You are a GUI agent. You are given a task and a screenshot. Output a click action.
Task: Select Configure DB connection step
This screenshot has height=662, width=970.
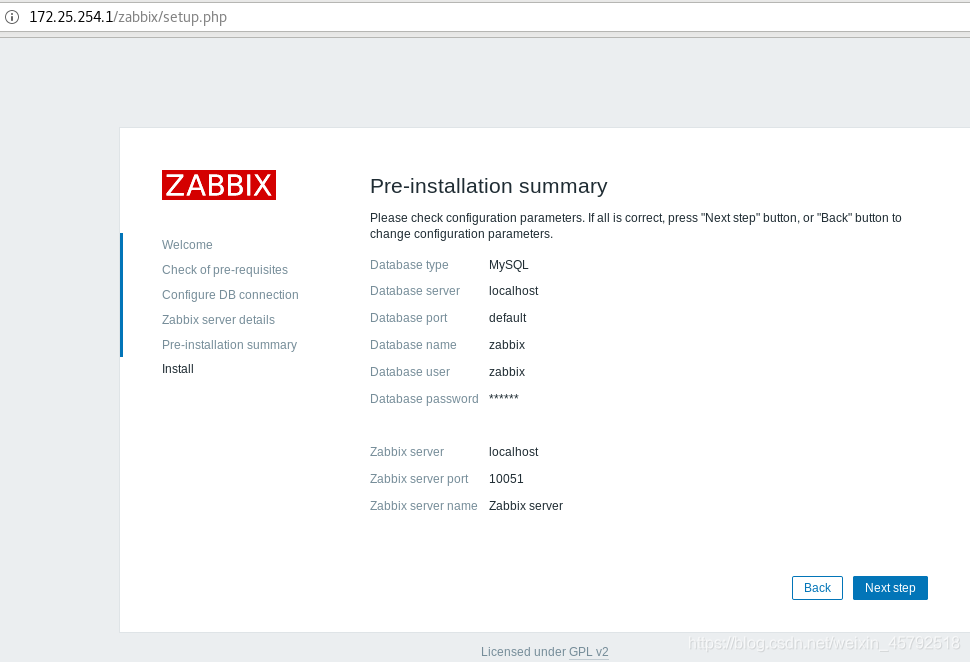(x=230, y=294)
